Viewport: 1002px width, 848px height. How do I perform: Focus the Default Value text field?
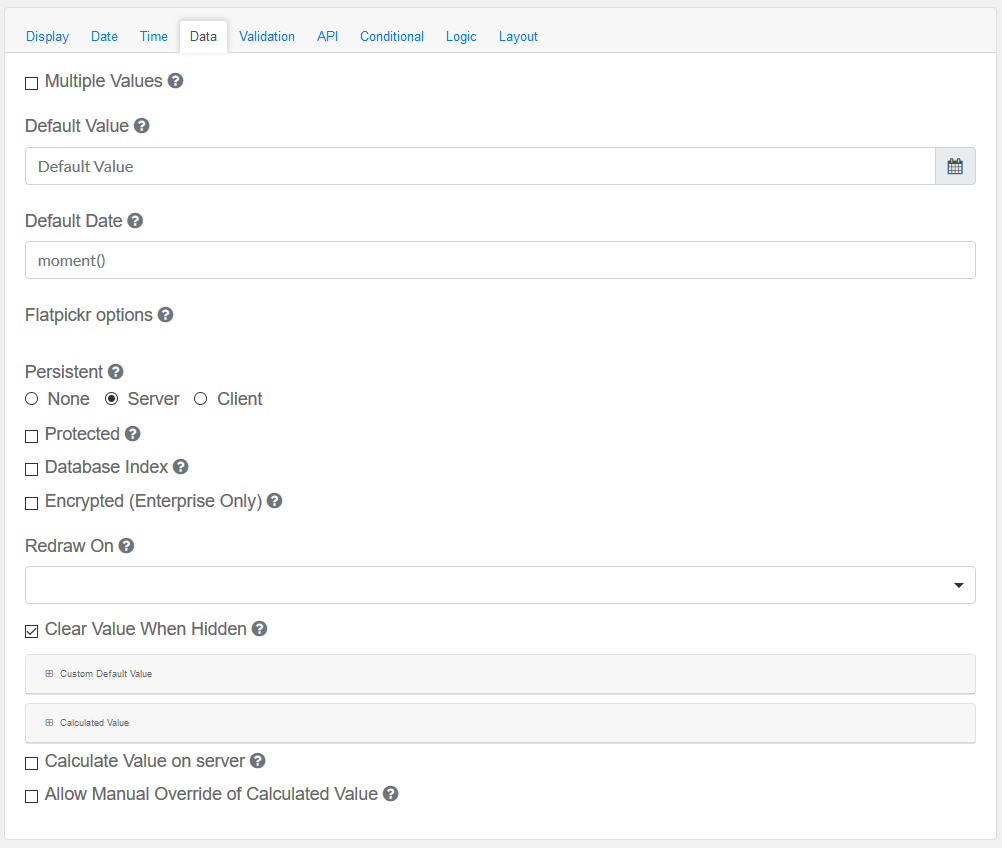click(x=480, y=167)
